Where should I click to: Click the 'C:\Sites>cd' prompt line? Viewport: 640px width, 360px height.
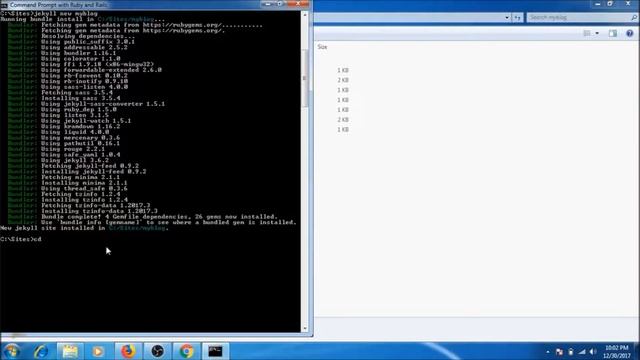tap(21, 239)
